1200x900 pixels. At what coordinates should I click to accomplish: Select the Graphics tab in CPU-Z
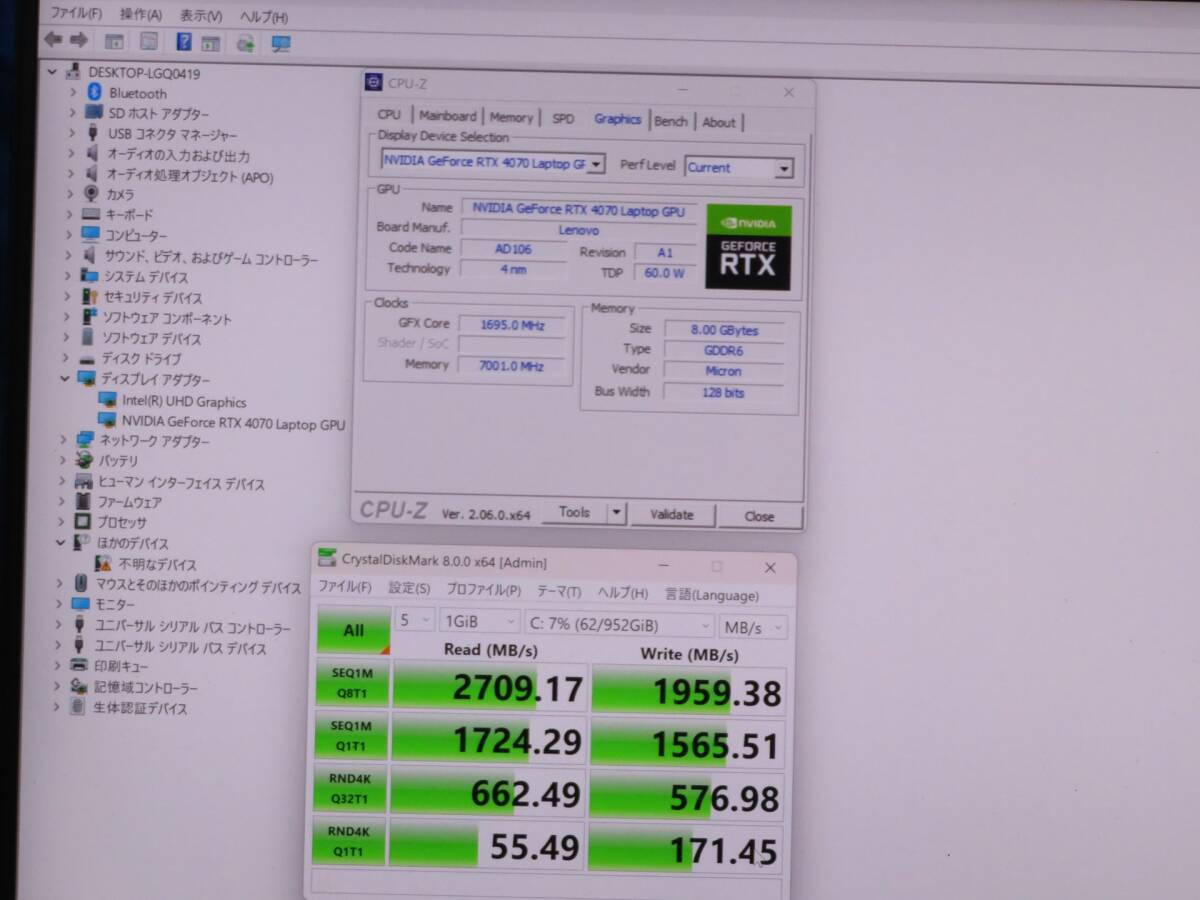(617, 119)
